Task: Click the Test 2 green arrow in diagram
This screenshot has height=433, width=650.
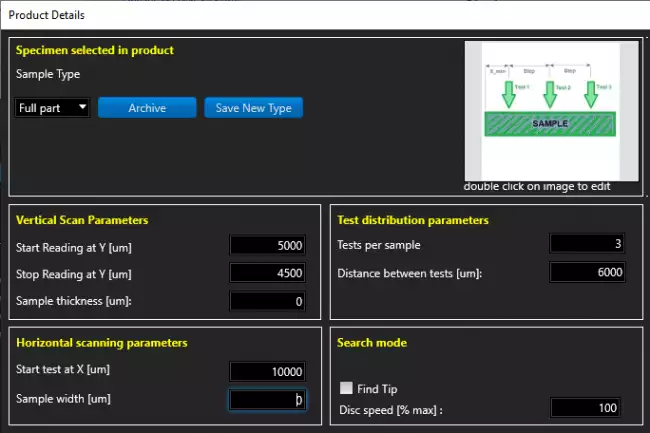Action: tap(549, 95)
